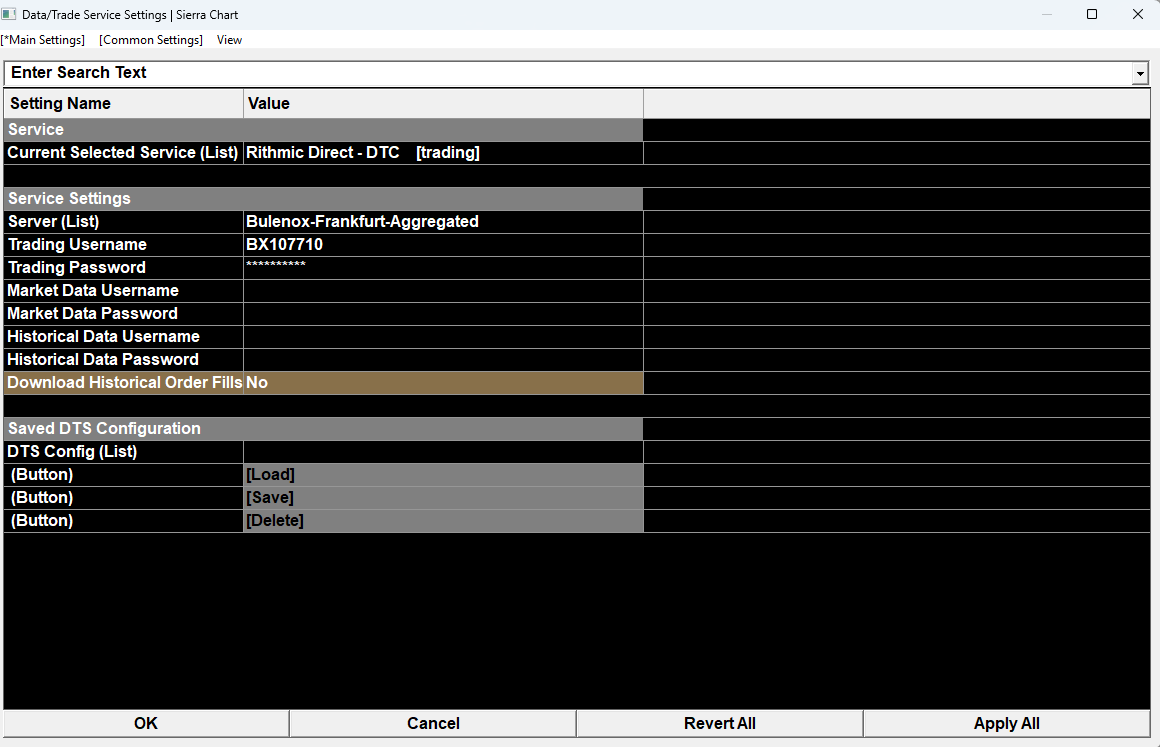This screenshot has height=747, width=1160.
Task: Select the Service section header
Action: [323, 130]
